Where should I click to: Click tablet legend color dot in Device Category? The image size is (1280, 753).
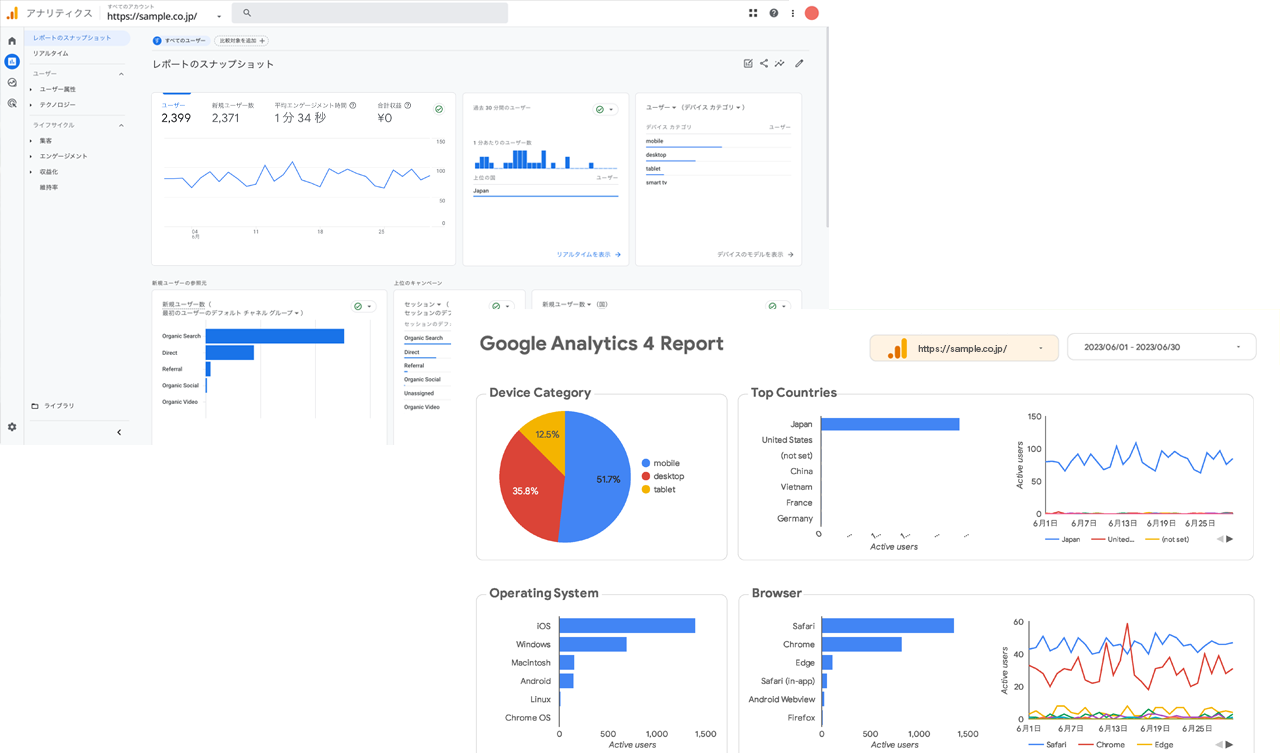[x=646, y=489]
